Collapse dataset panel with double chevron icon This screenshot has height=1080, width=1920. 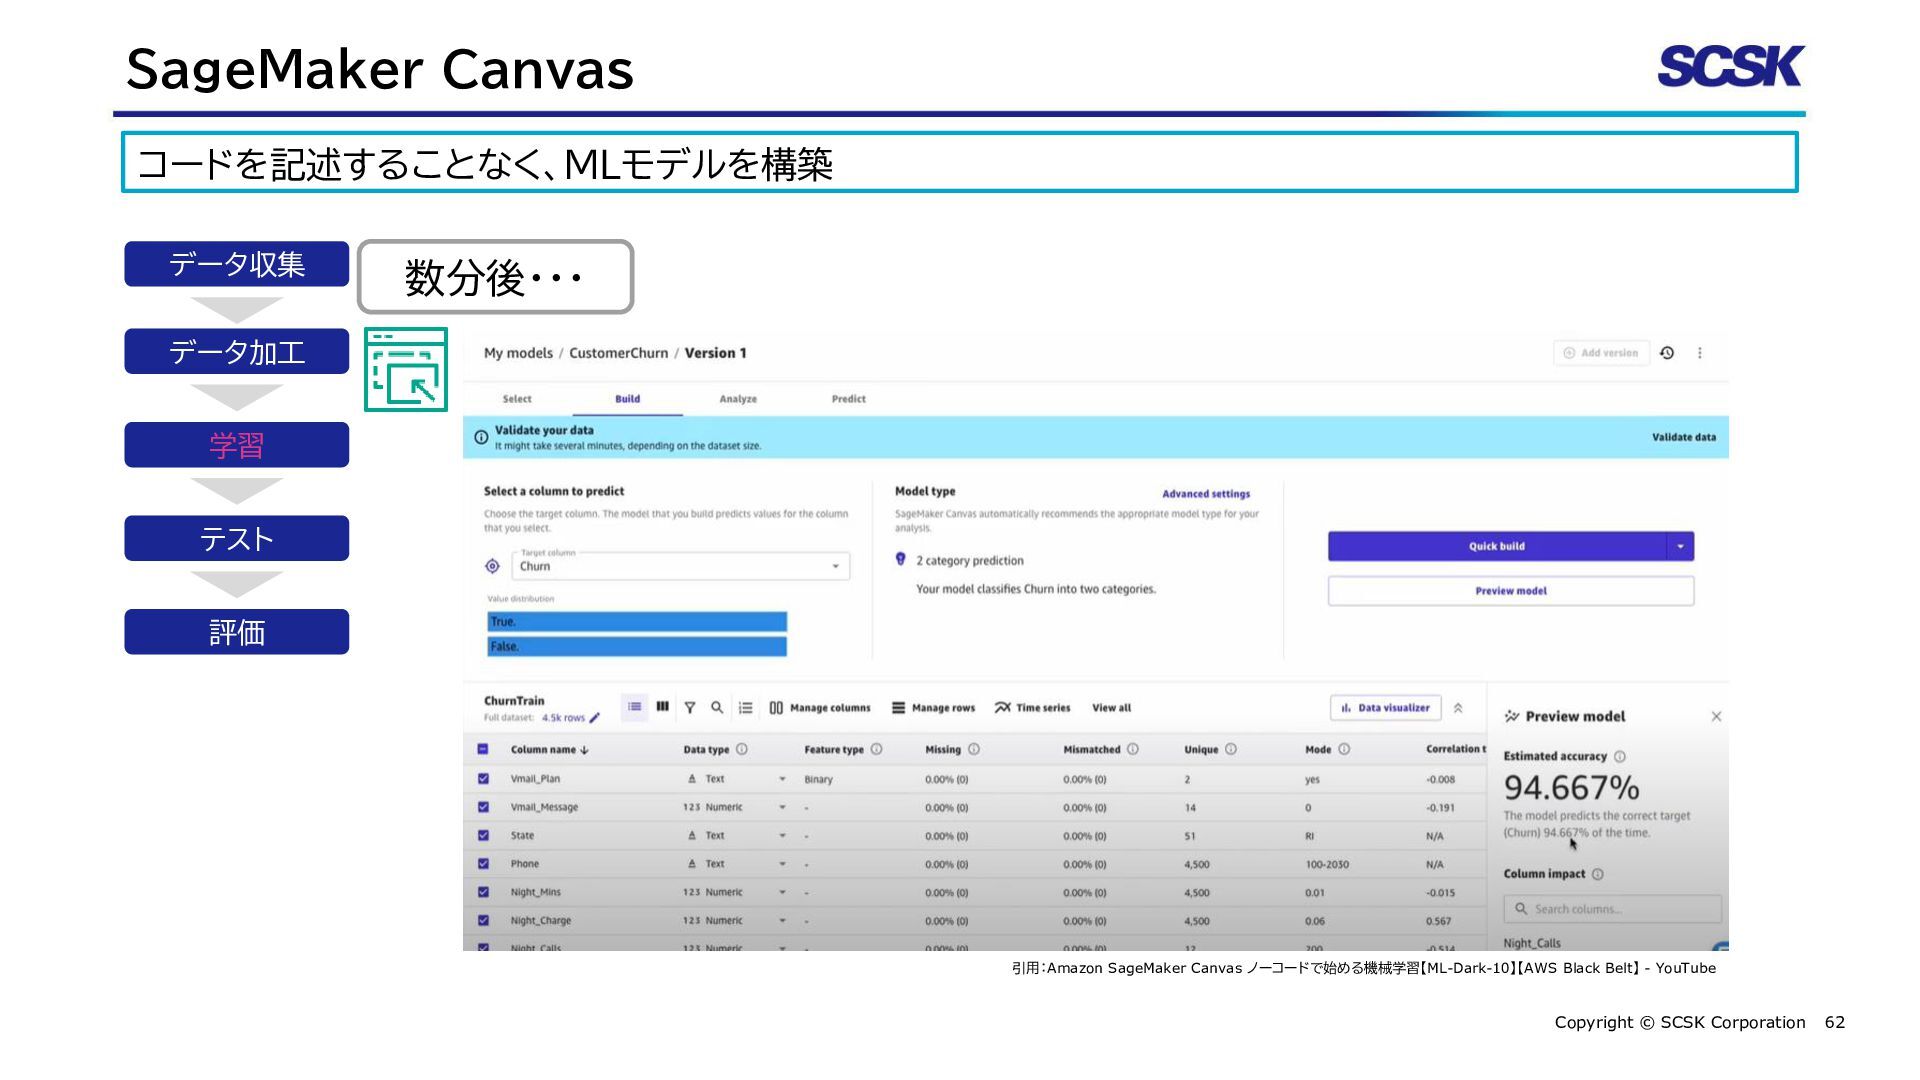pos(1458,708)
